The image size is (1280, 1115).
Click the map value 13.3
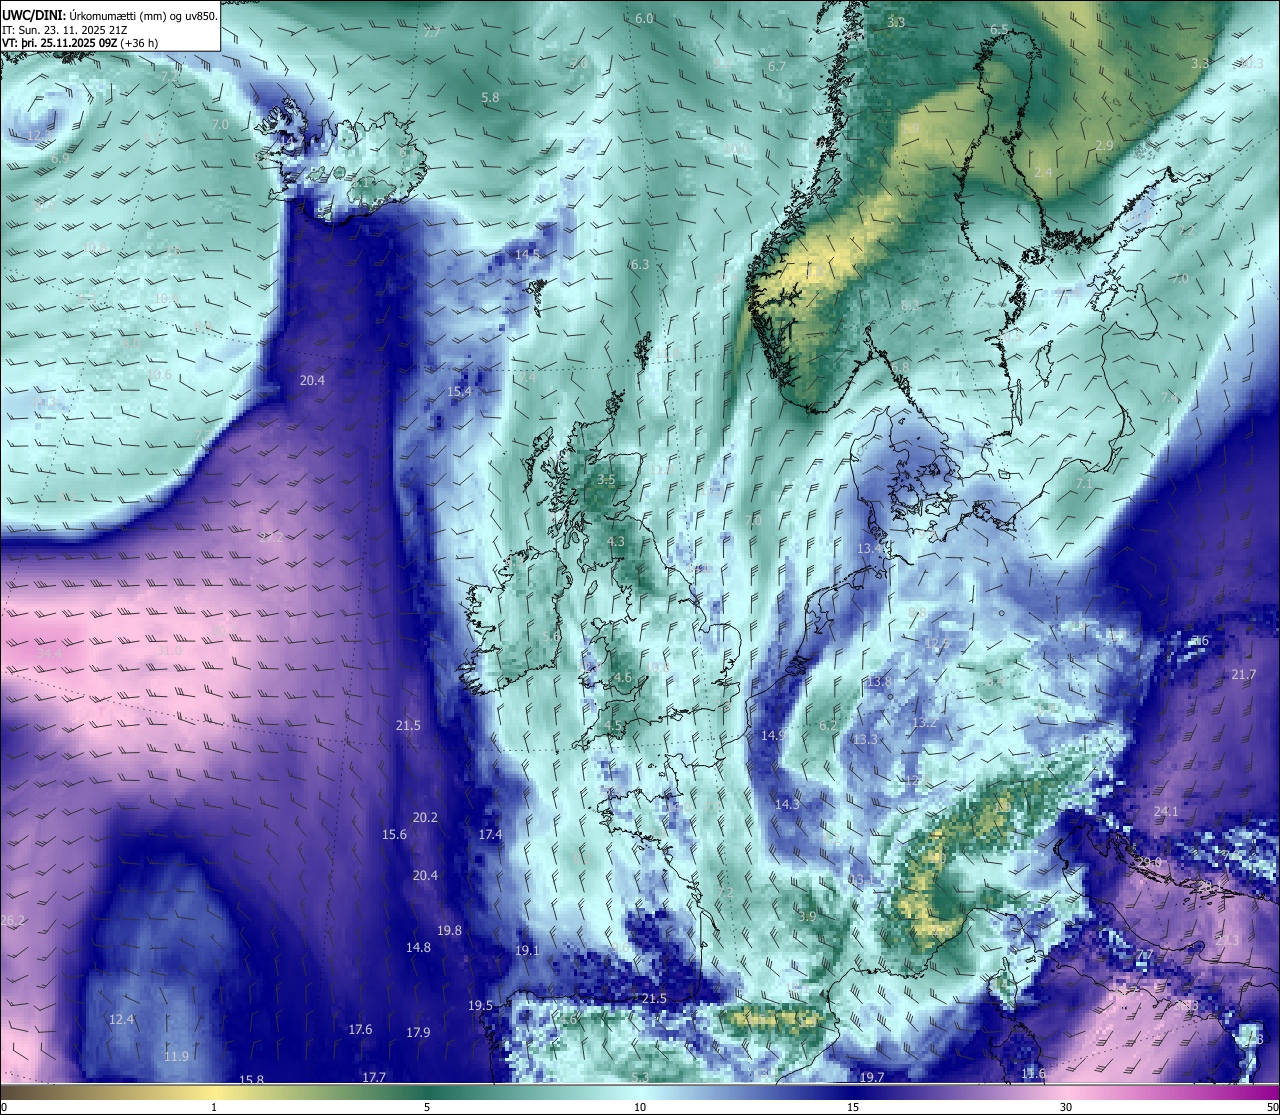pos(865,740)
